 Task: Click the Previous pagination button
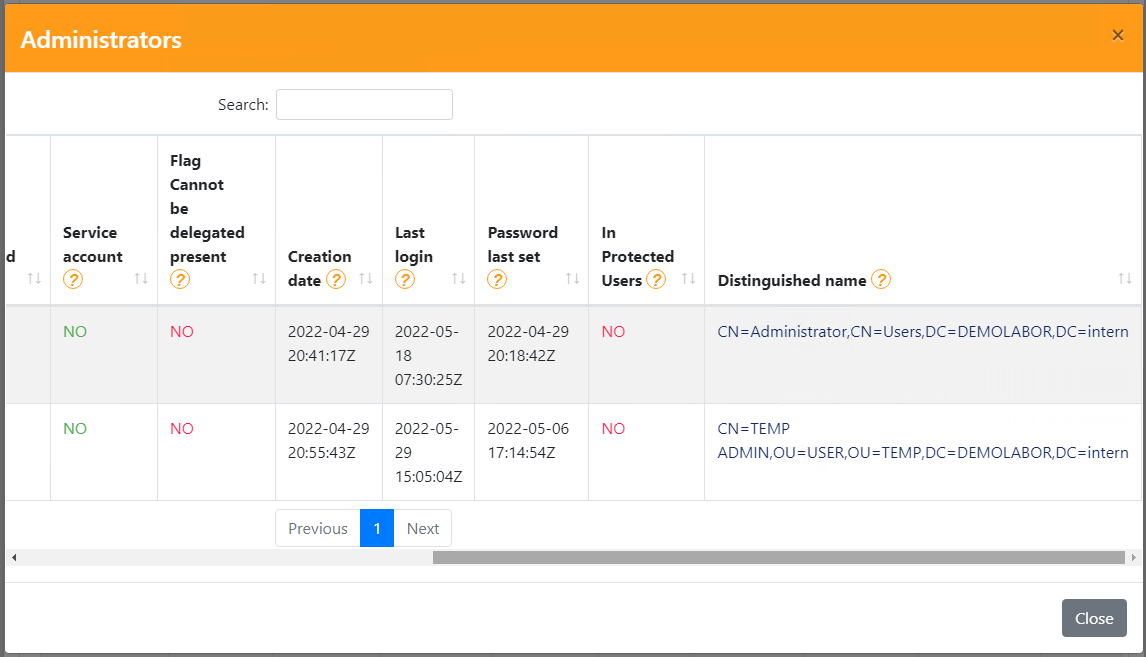click(318, 529)
